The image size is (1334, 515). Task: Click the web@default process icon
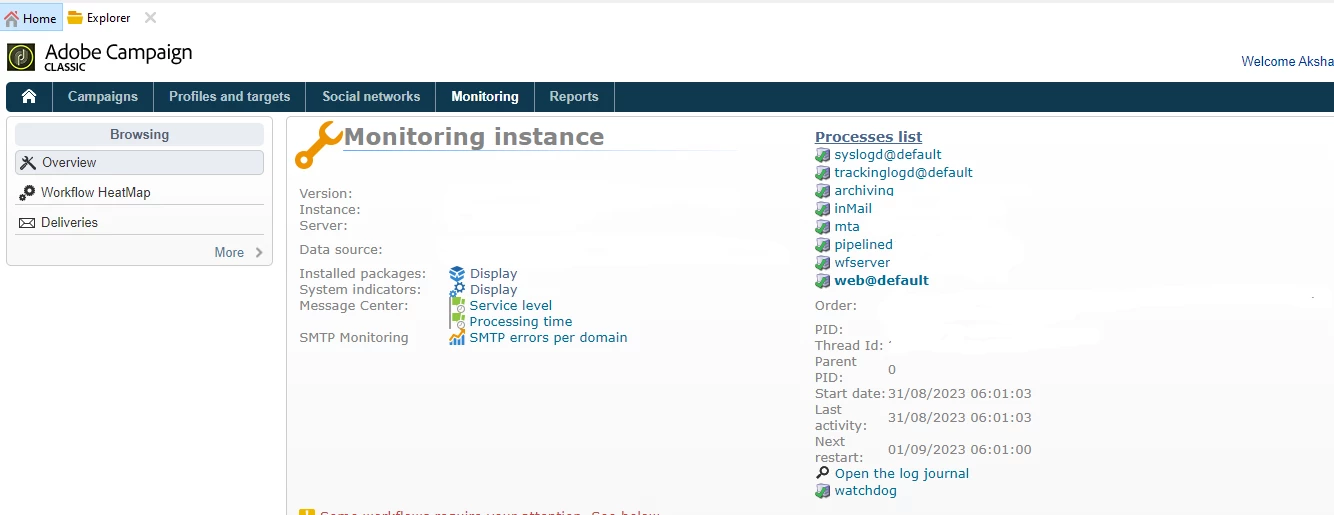tap(823, 281)
